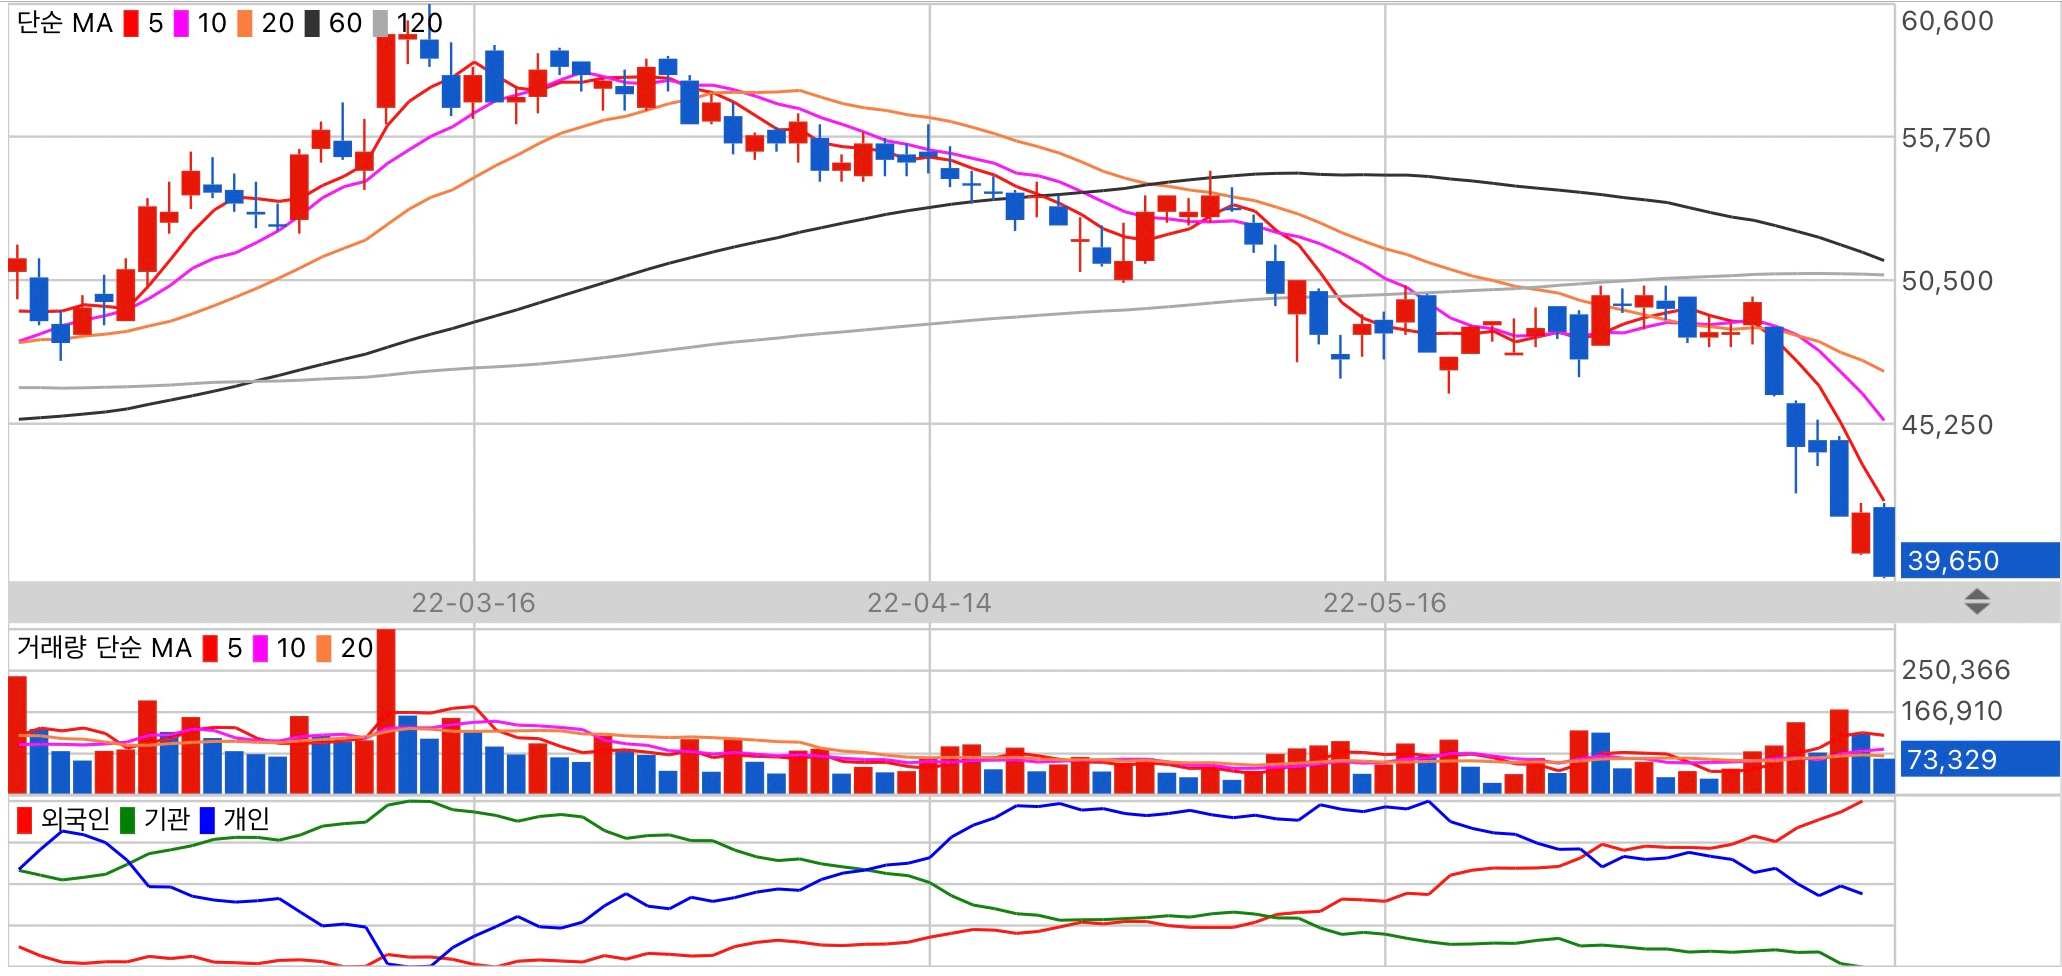Click the 22-03-16 date marker
2062x976 pixels.
[473, 603]
